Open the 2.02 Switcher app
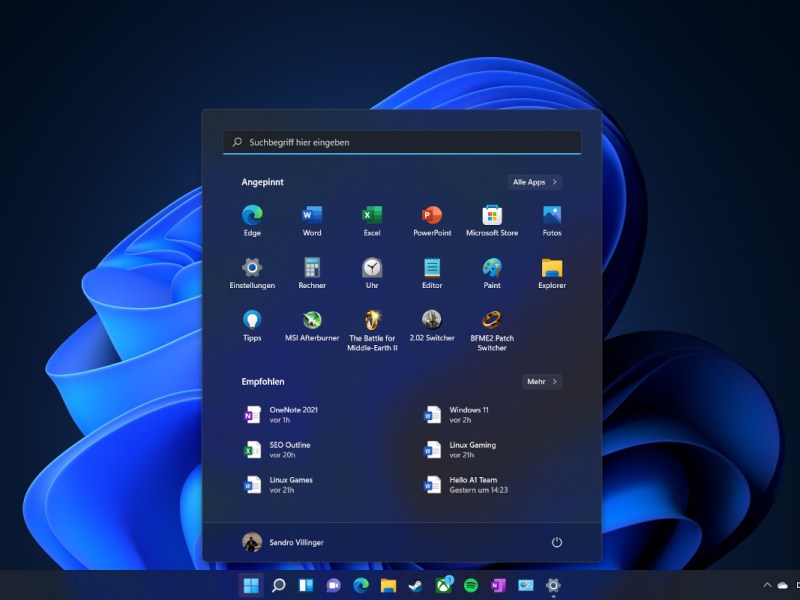800x600 pixels. 432,326
